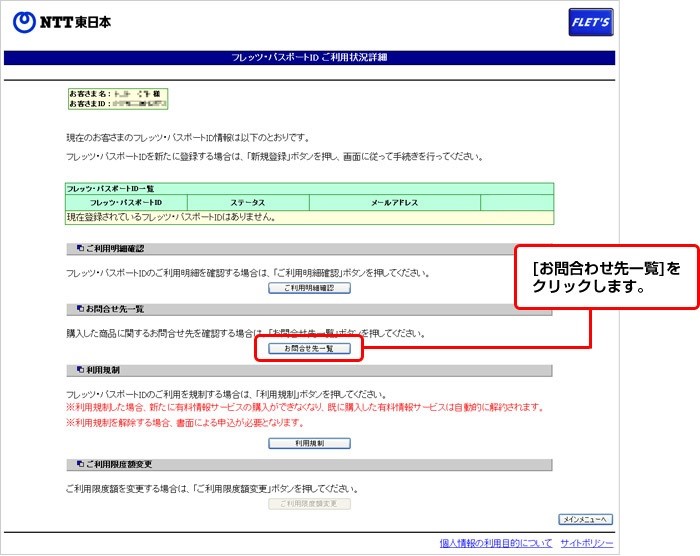Click the メールアドレス column header
Viewport: 700px width, 556px height.
[394, 203]
